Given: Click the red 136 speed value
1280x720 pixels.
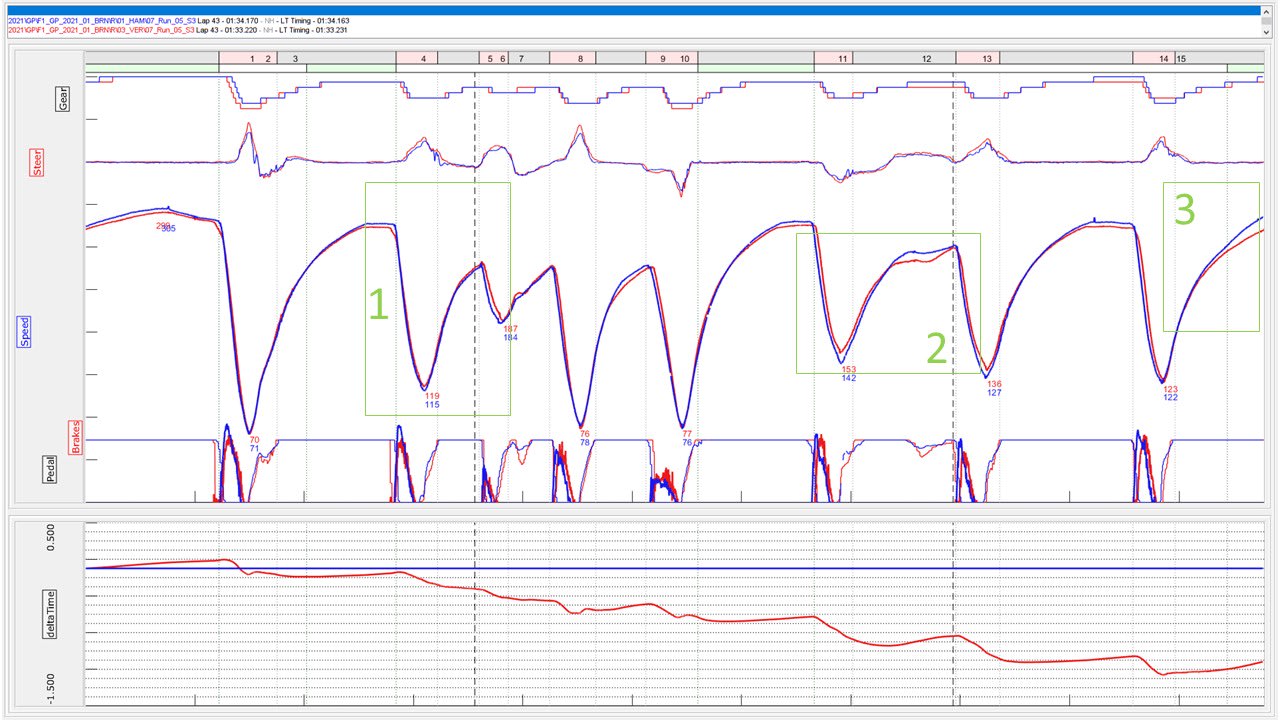Looking at the screenshot, I should [x=994, y=384].
